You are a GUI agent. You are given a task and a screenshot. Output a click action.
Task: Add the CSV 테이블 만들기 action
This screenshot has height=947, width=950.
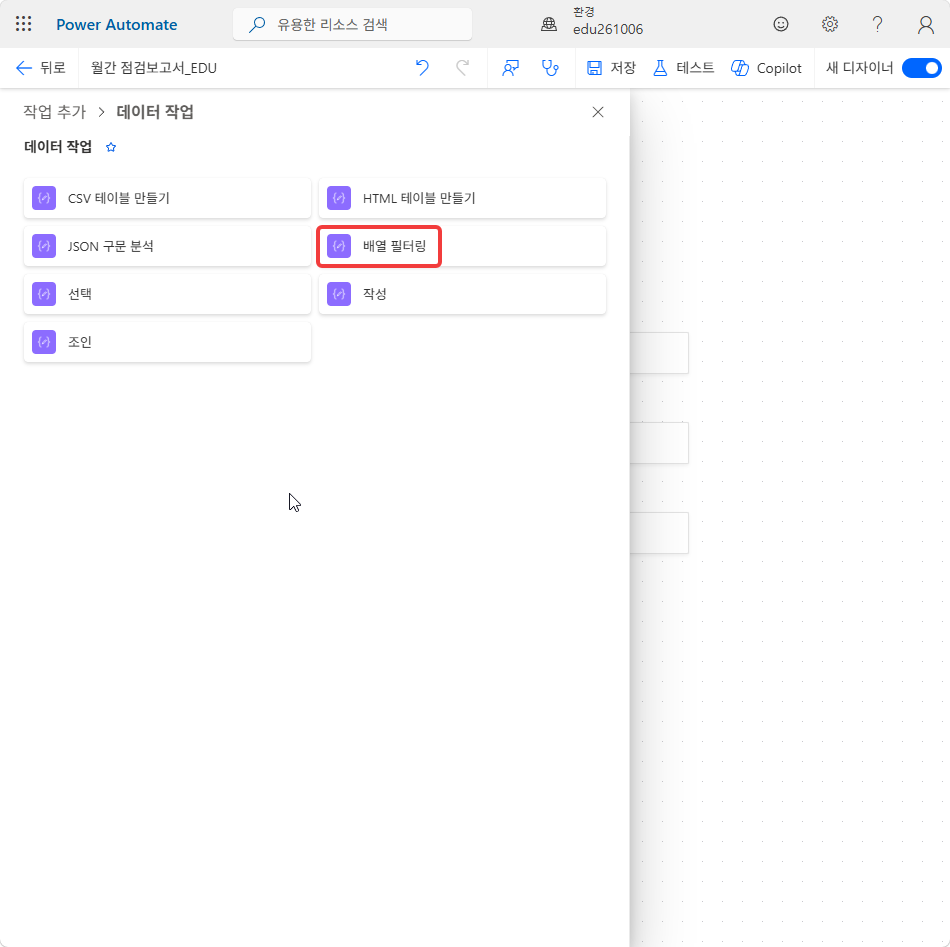pyautogui.click(x=167, y=198)
